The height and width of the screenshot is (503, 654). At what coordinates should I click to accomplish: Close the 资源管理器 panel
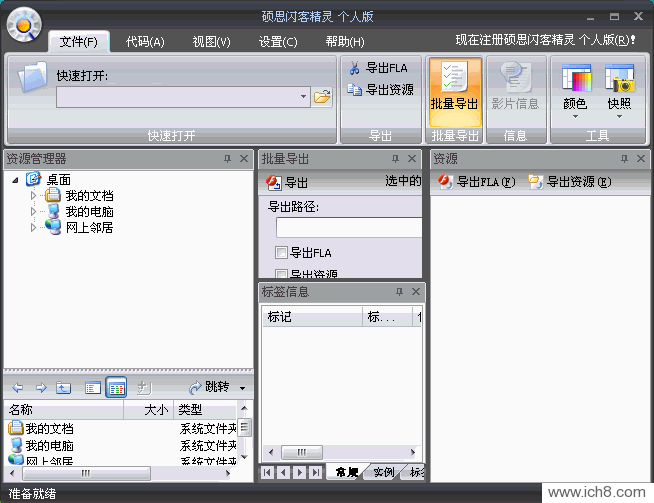coord(244,158)
